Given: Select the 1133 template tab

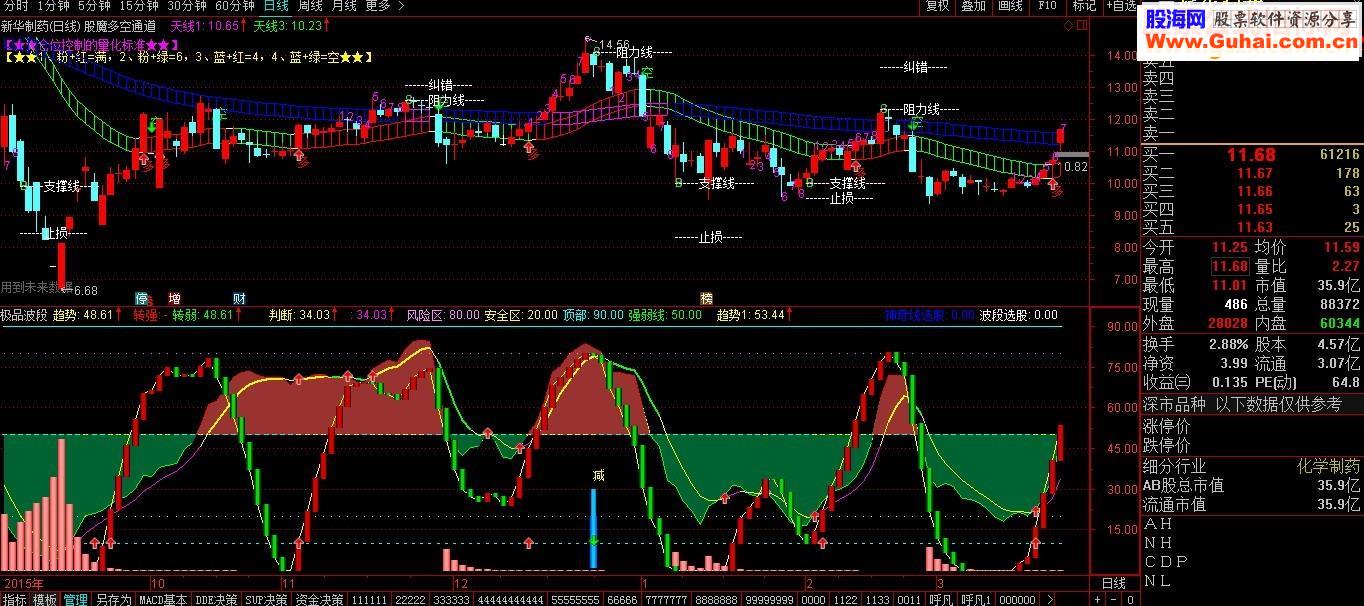Looking at the screenshot, I should pyautogui.click(x=878, y=599).
